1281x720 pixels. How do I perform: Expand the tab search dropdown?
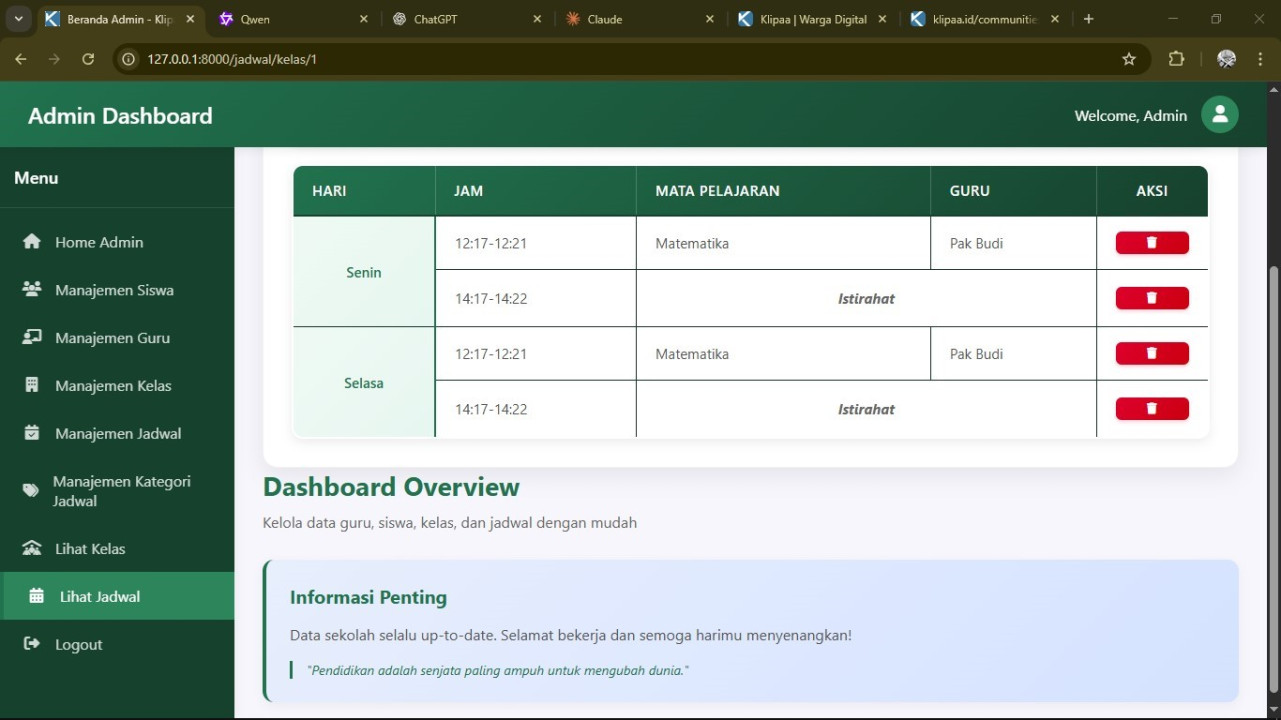(18, 19)
